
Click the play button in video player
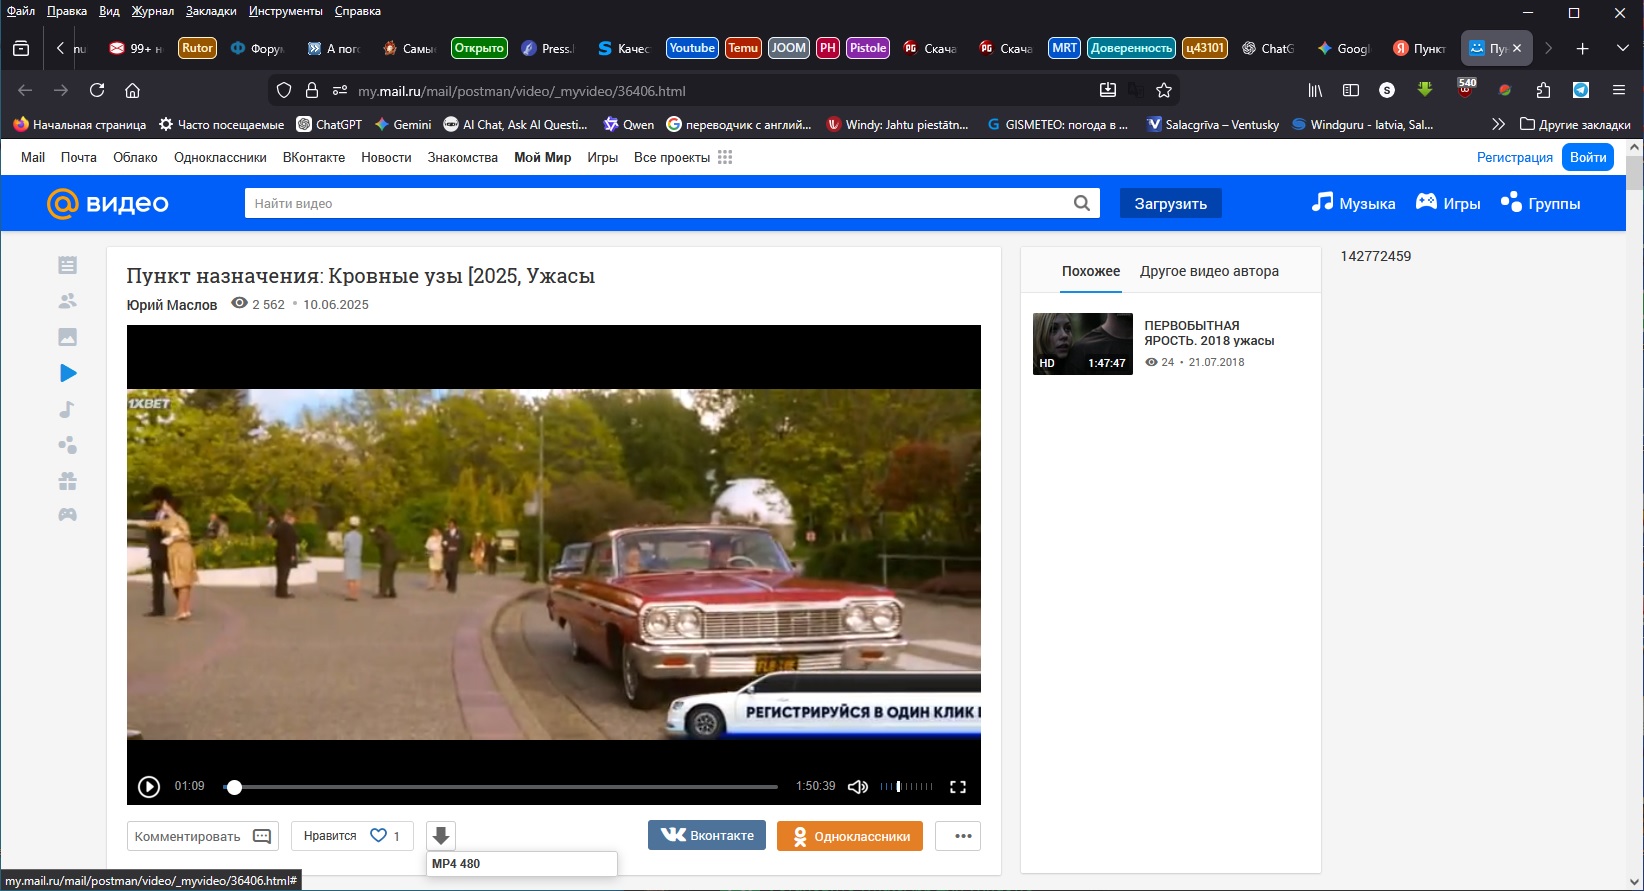[149, 787]
